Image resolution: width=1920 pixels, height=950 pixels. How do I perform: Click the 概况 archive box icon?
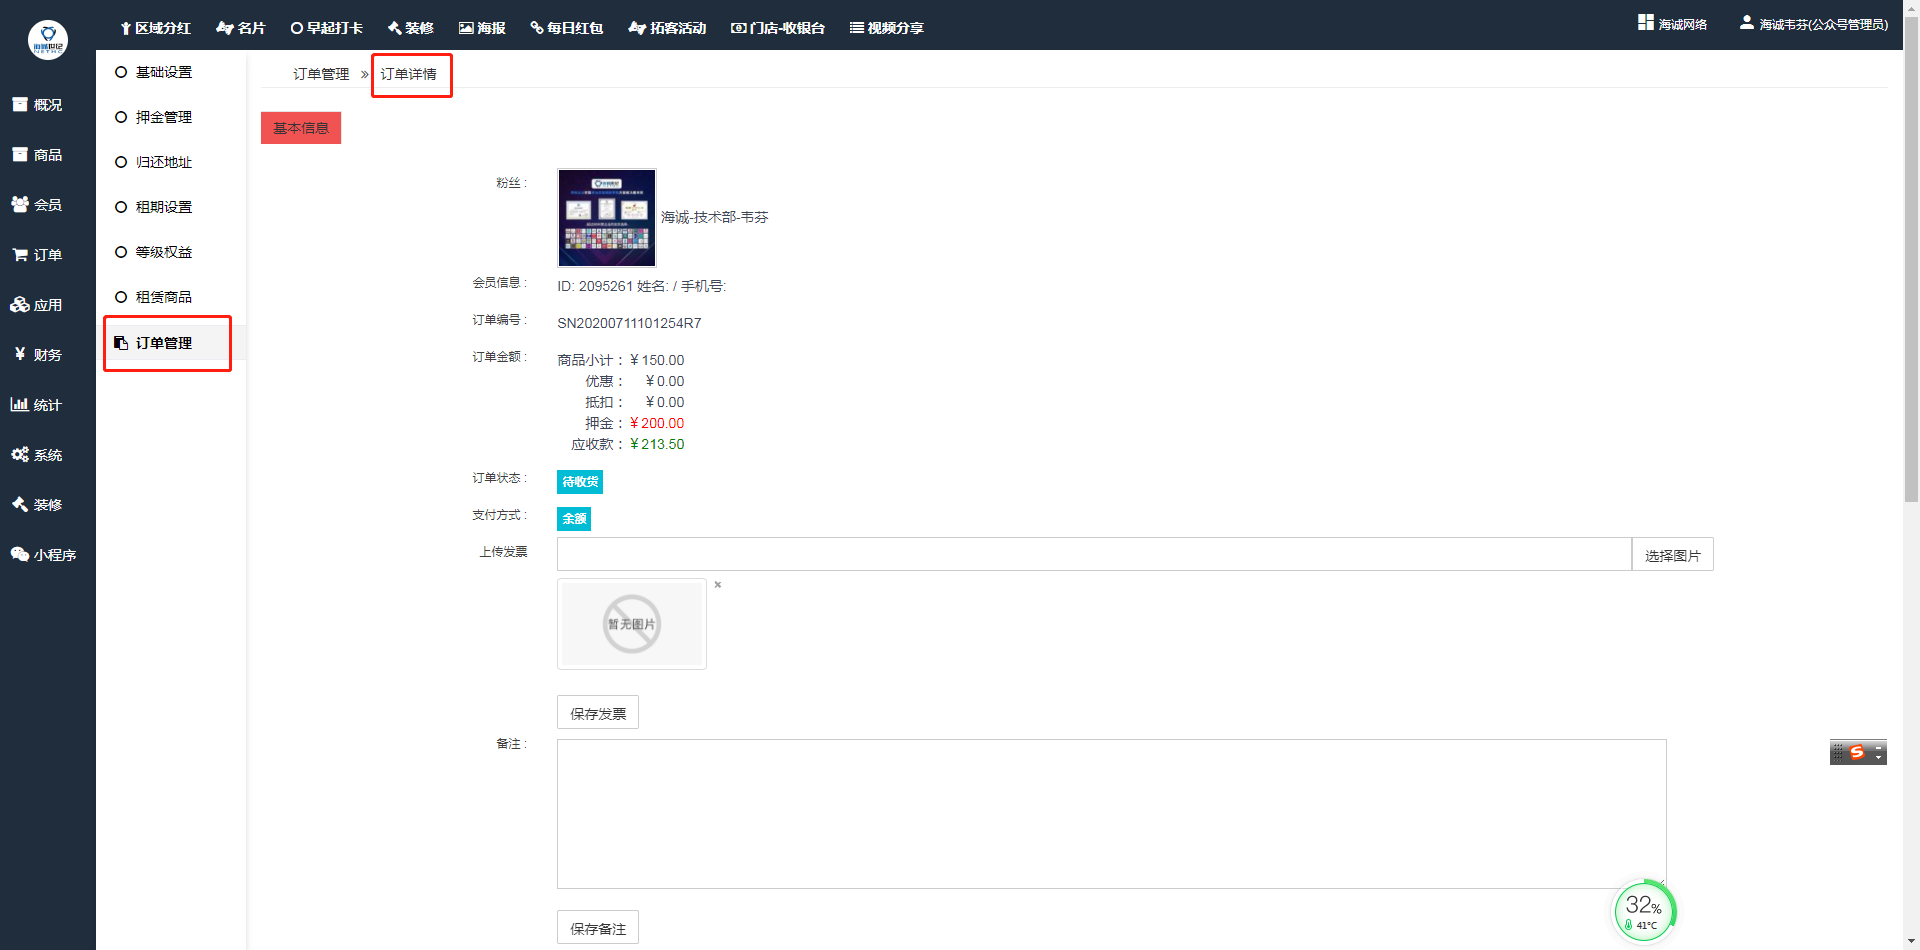(x=19, y=104)
